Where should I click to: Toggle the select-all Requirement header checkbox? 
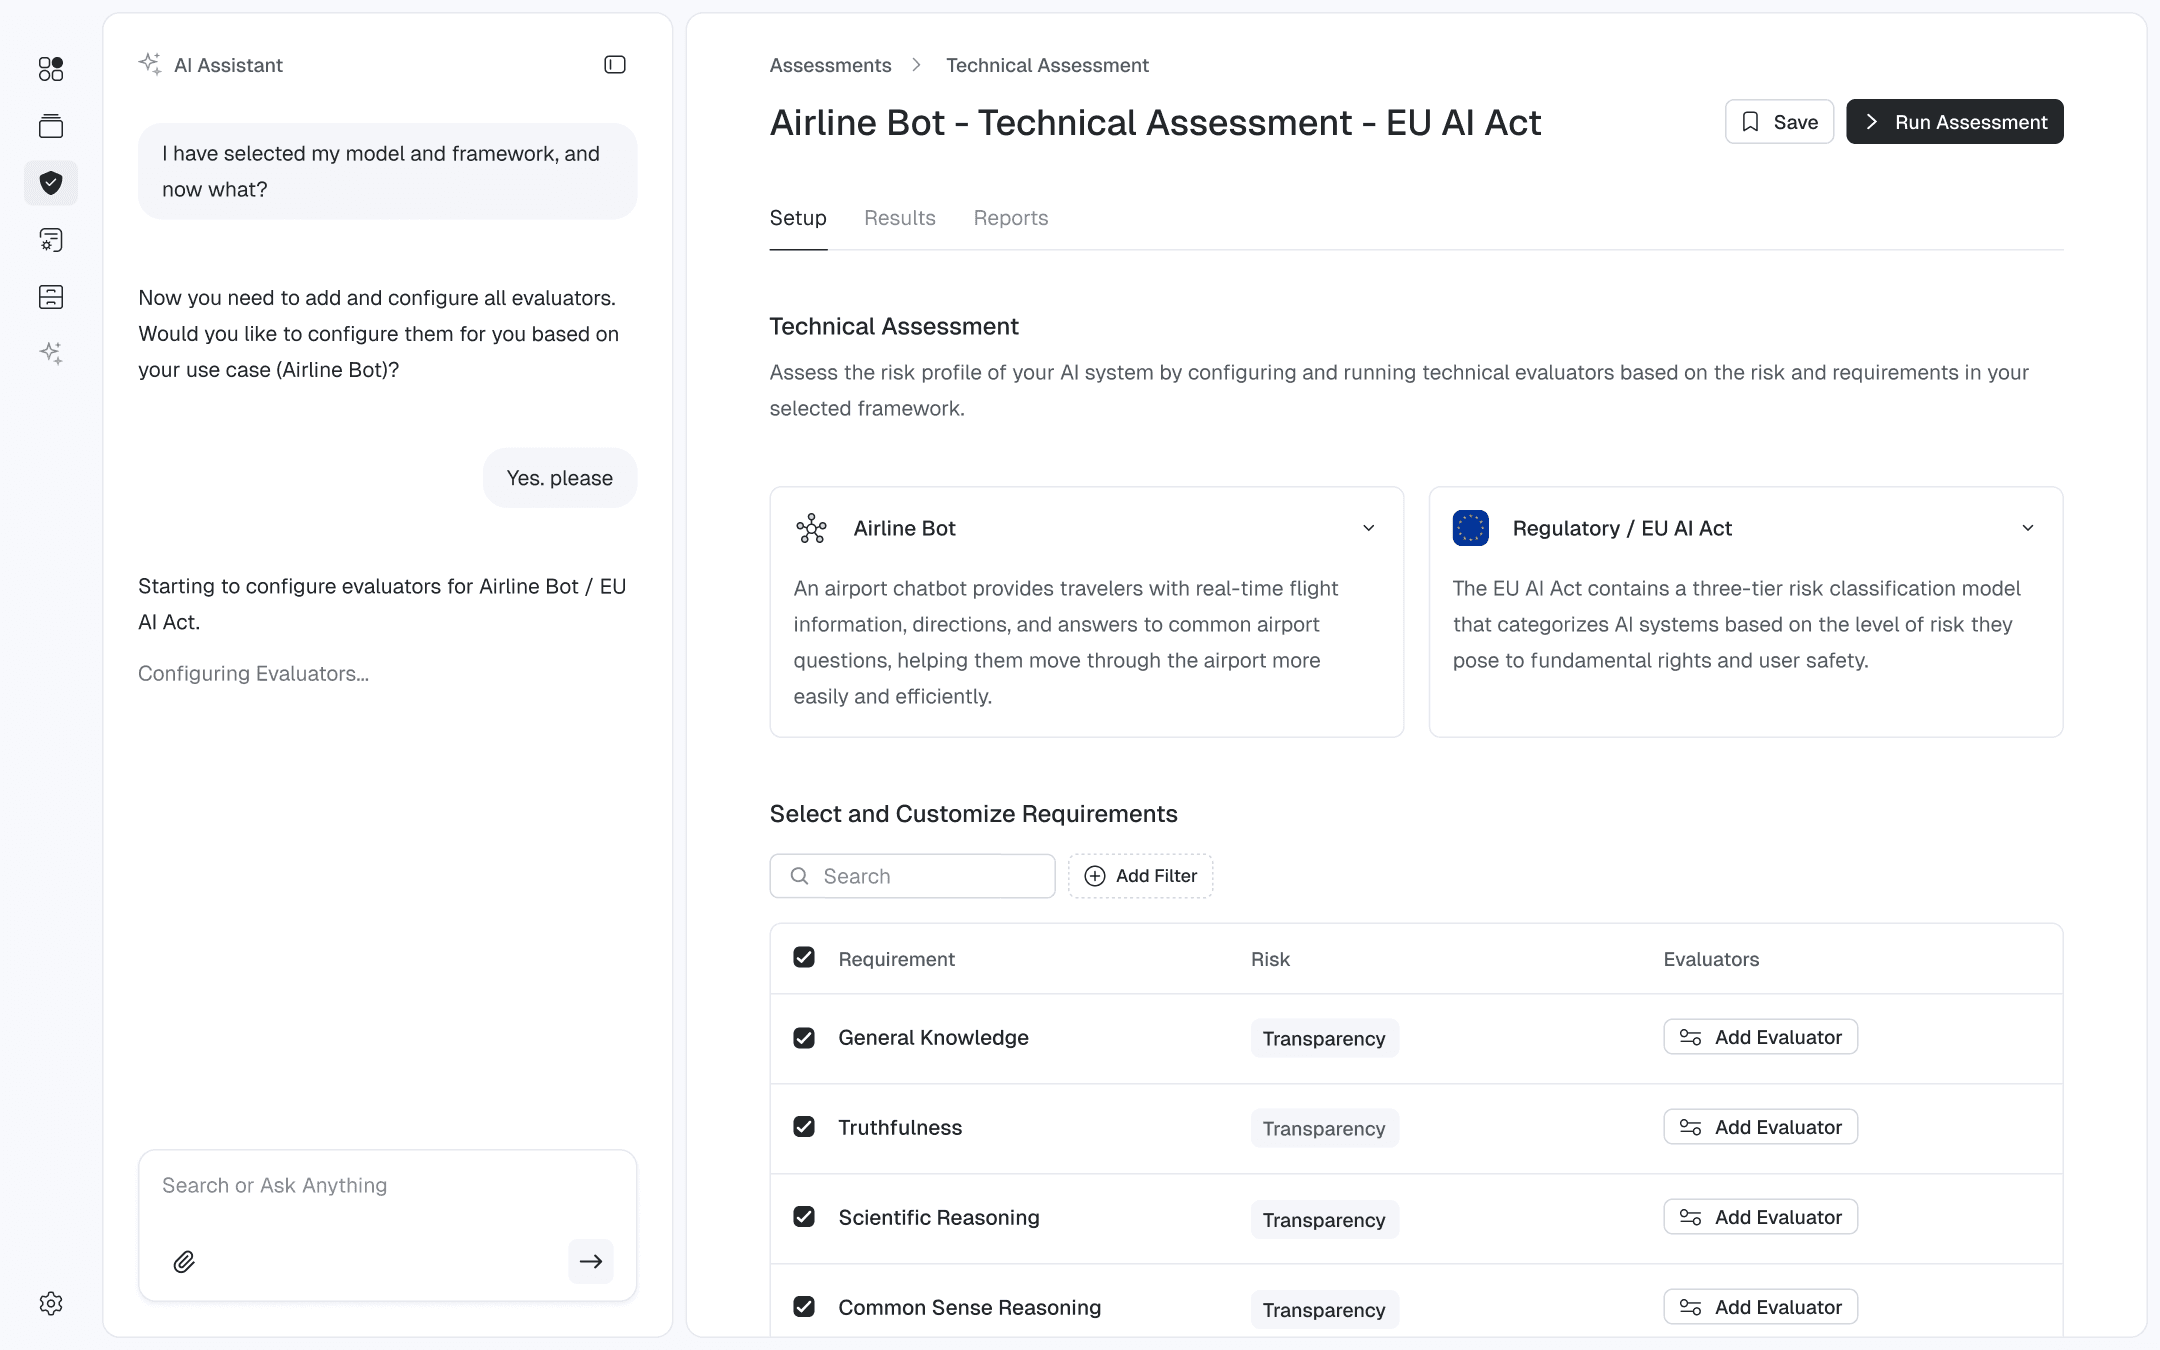pos(804,958)
